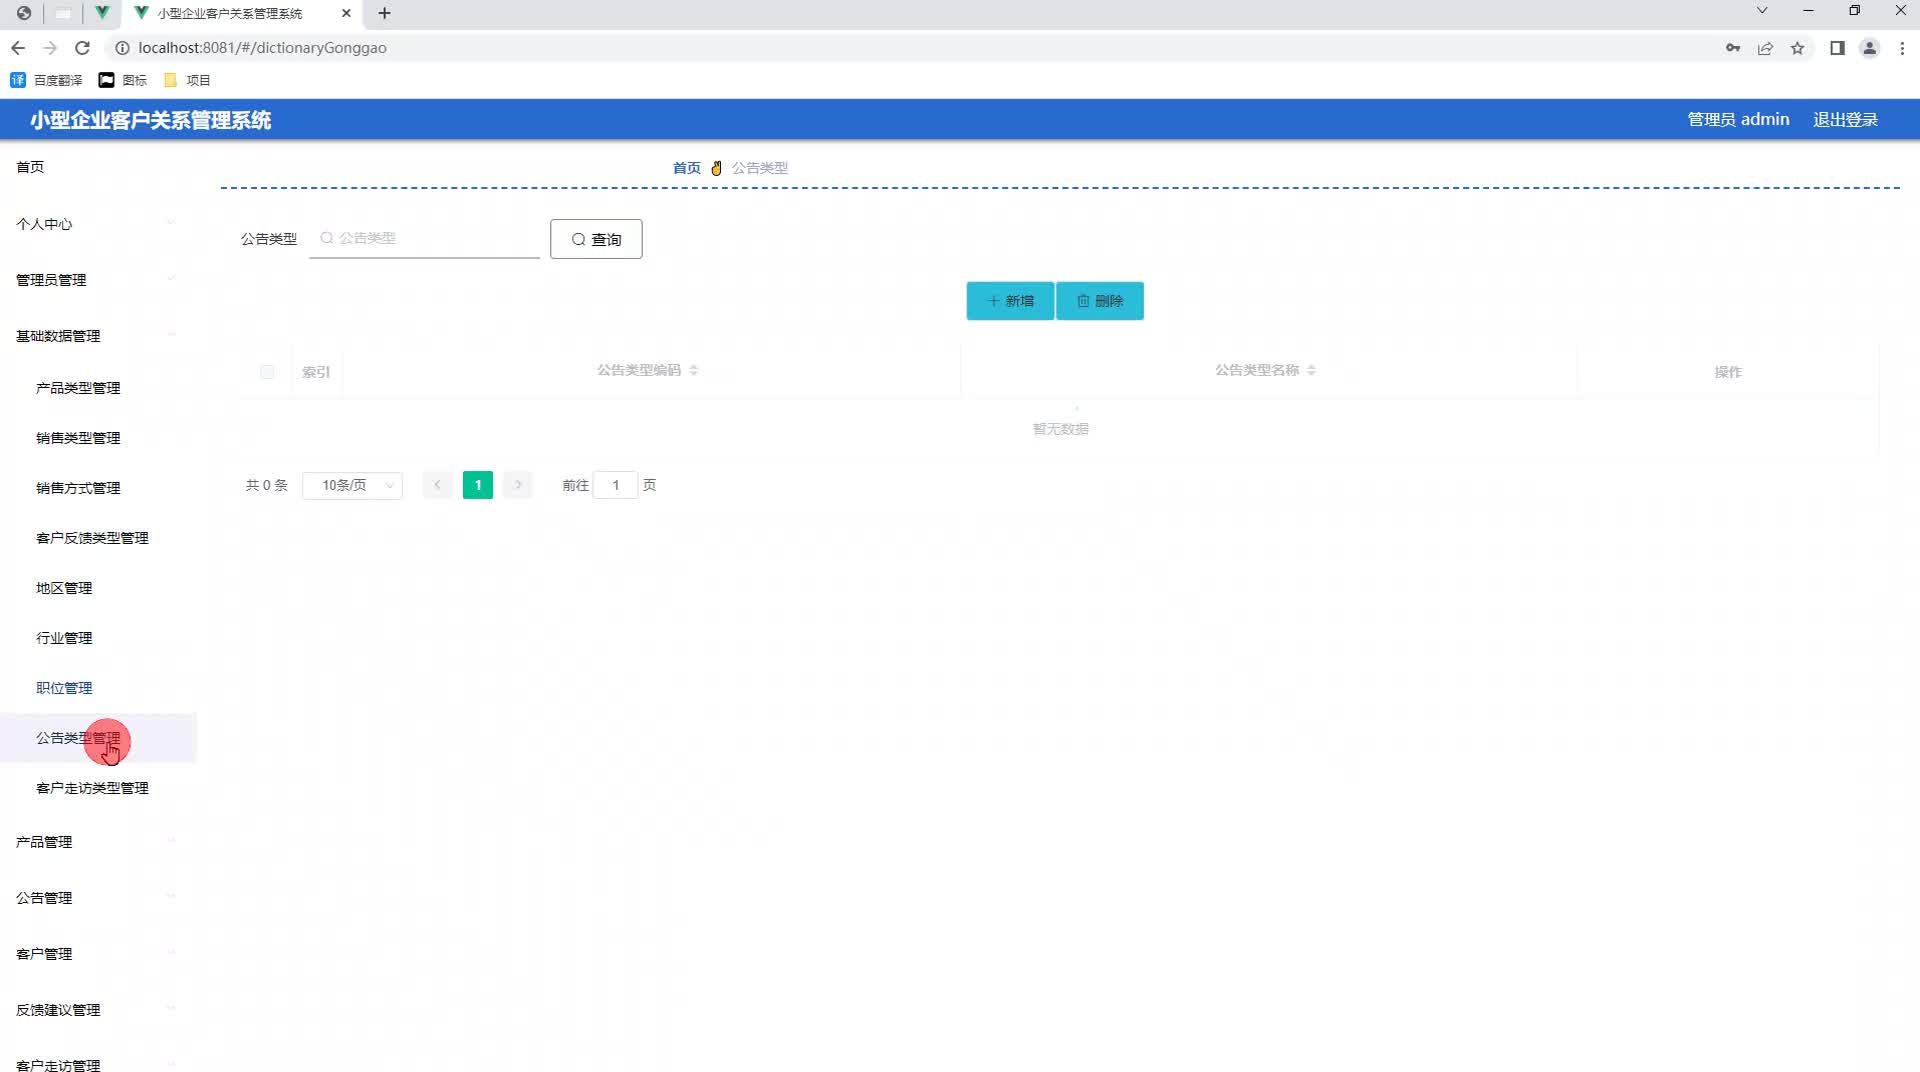Select 销售方式管理 menu item
This screenshot has height=1072, width=1920.
click(x=98, y=488)
